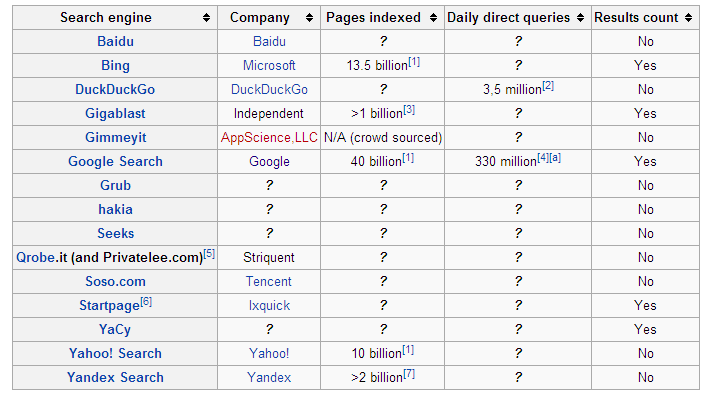This screenshot has width=712, height=395.
Task: Select the 3,5 million value
Action: click(x=513, y=90)
